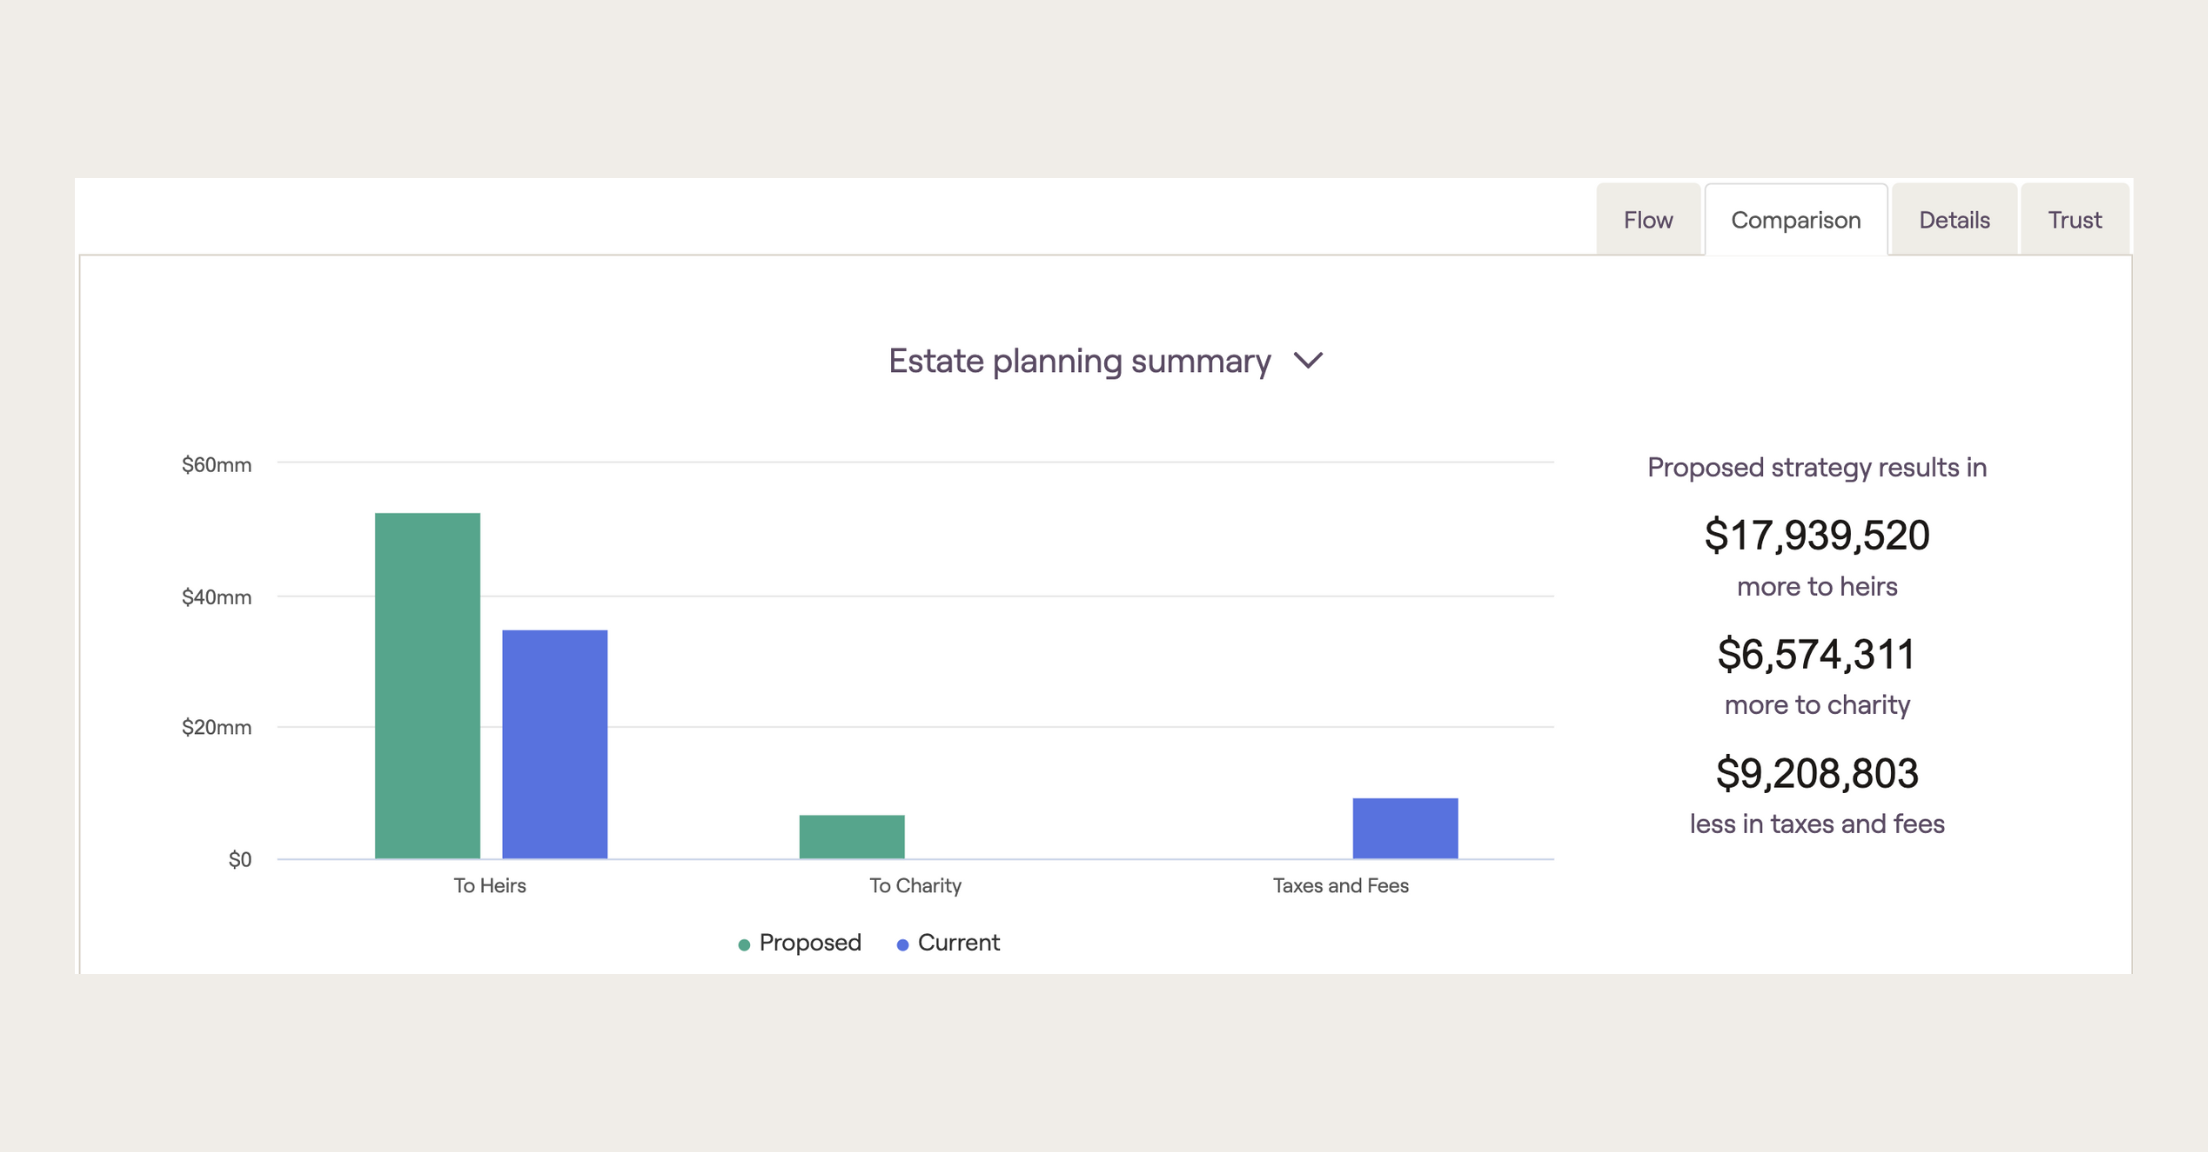This screenshot has height=1152, width=2208.
Task: Select the blue Taxes and Fees bar
Action: coord(1405,828)
